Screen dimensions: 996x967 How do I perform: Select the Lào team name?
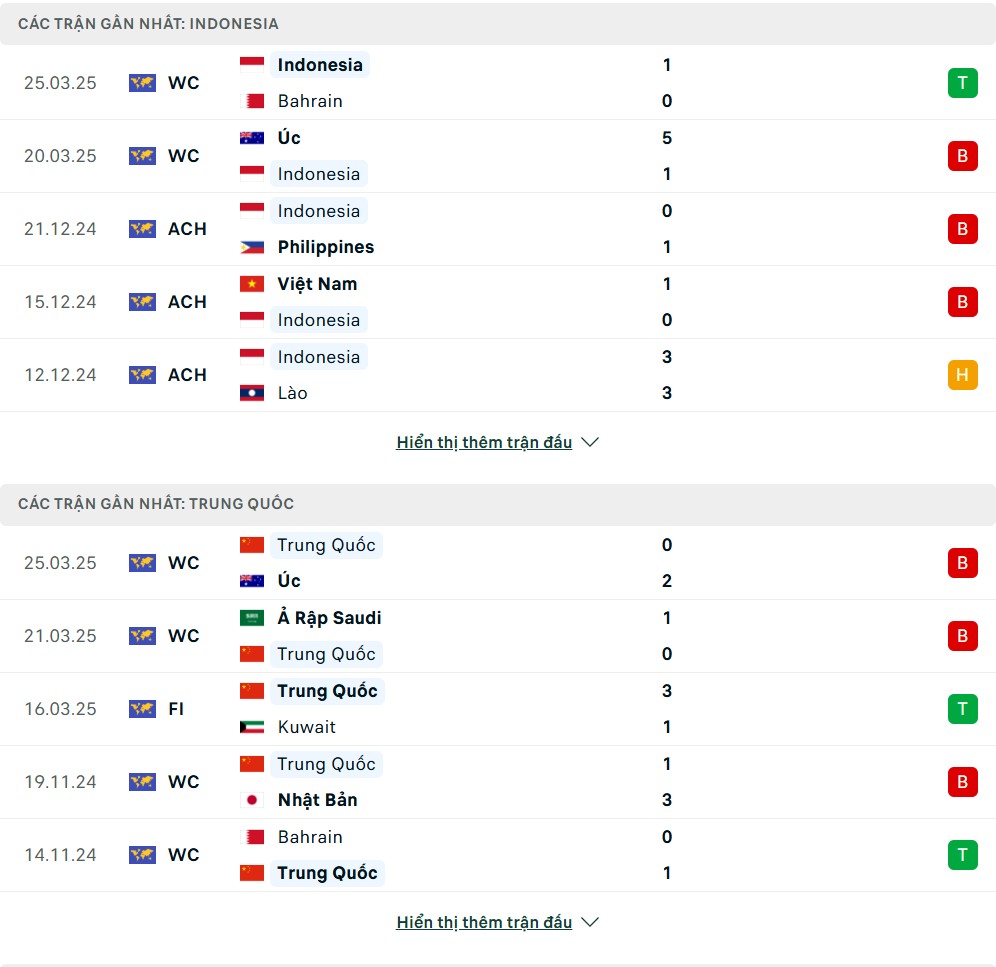pos(292,393)
